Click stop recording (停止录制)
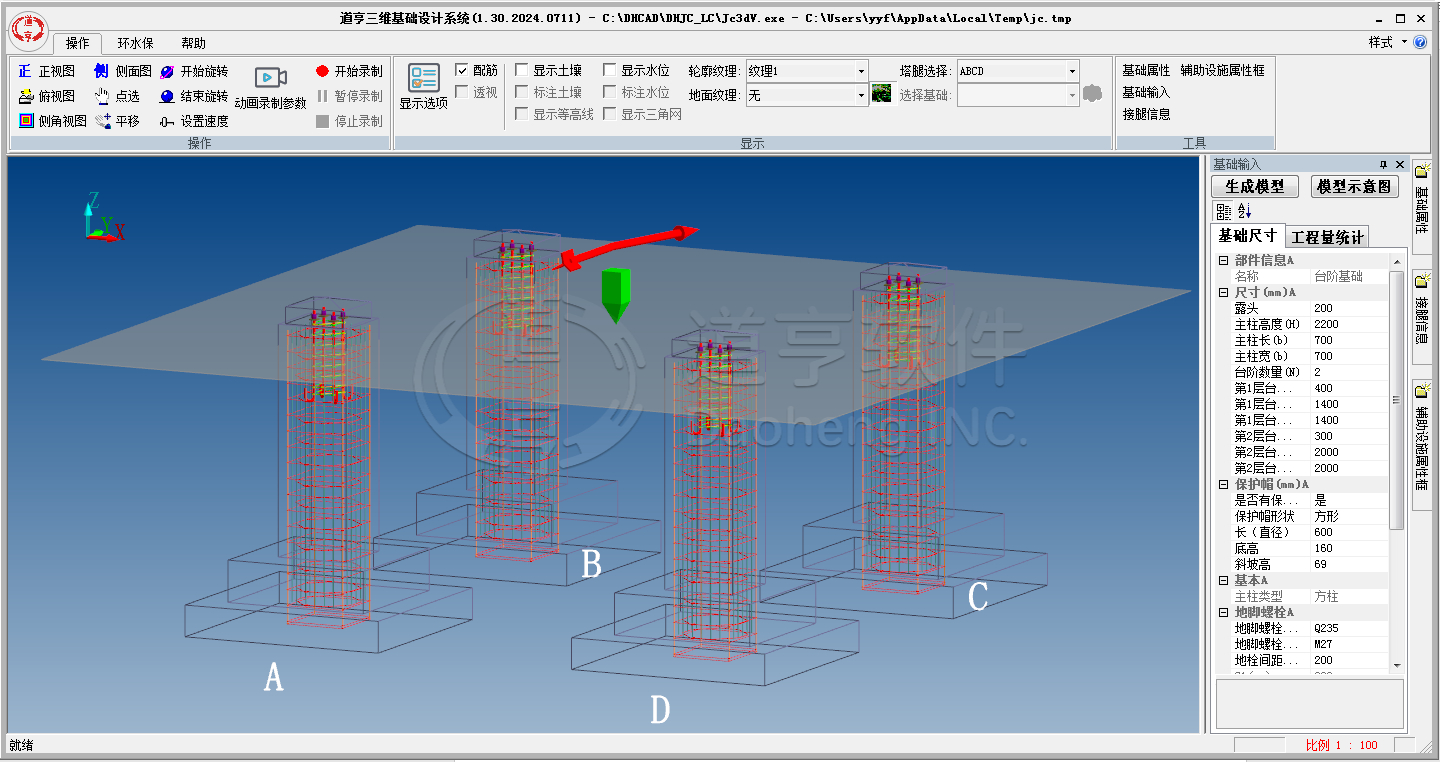The width and height of the screenshot is (1440, 762). pyautogui.click(x=349, y=121)
